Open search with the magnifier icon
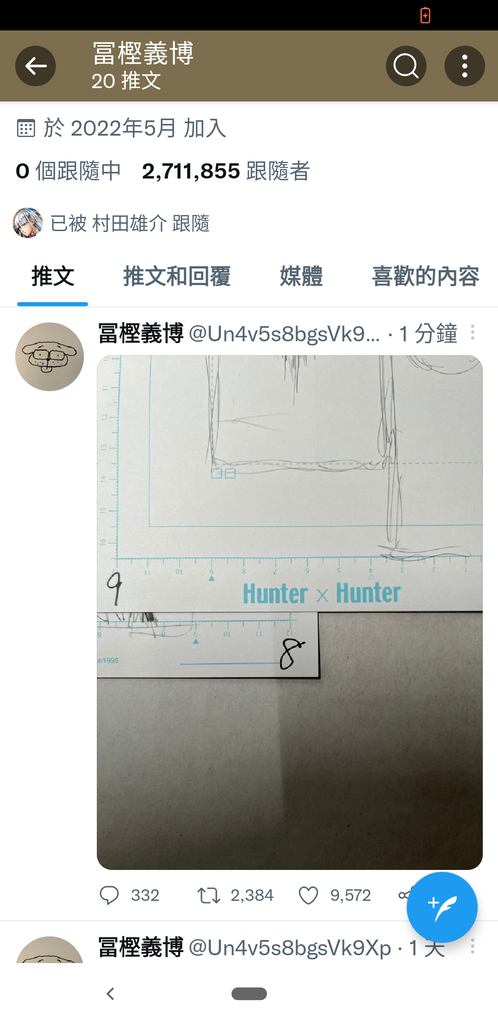 (x=406, y=66)
